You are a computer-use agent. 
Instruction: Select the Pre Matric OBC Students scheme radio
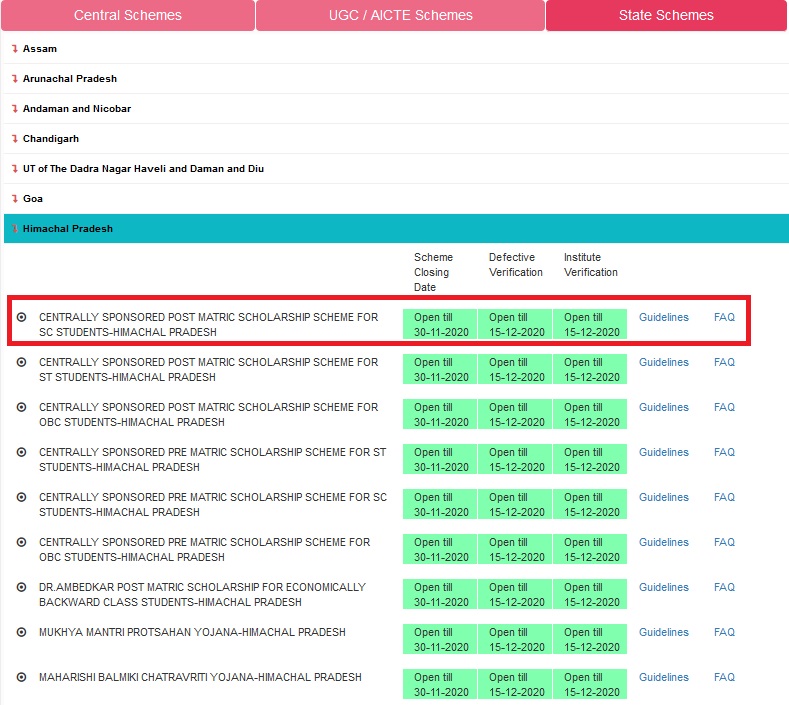21,542
